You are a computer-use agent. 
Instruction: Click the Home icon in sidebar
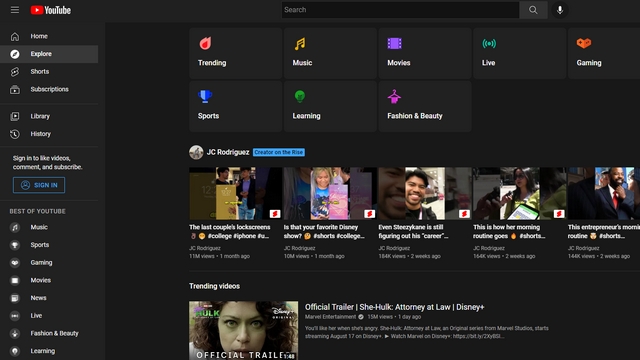pos(15,36)
